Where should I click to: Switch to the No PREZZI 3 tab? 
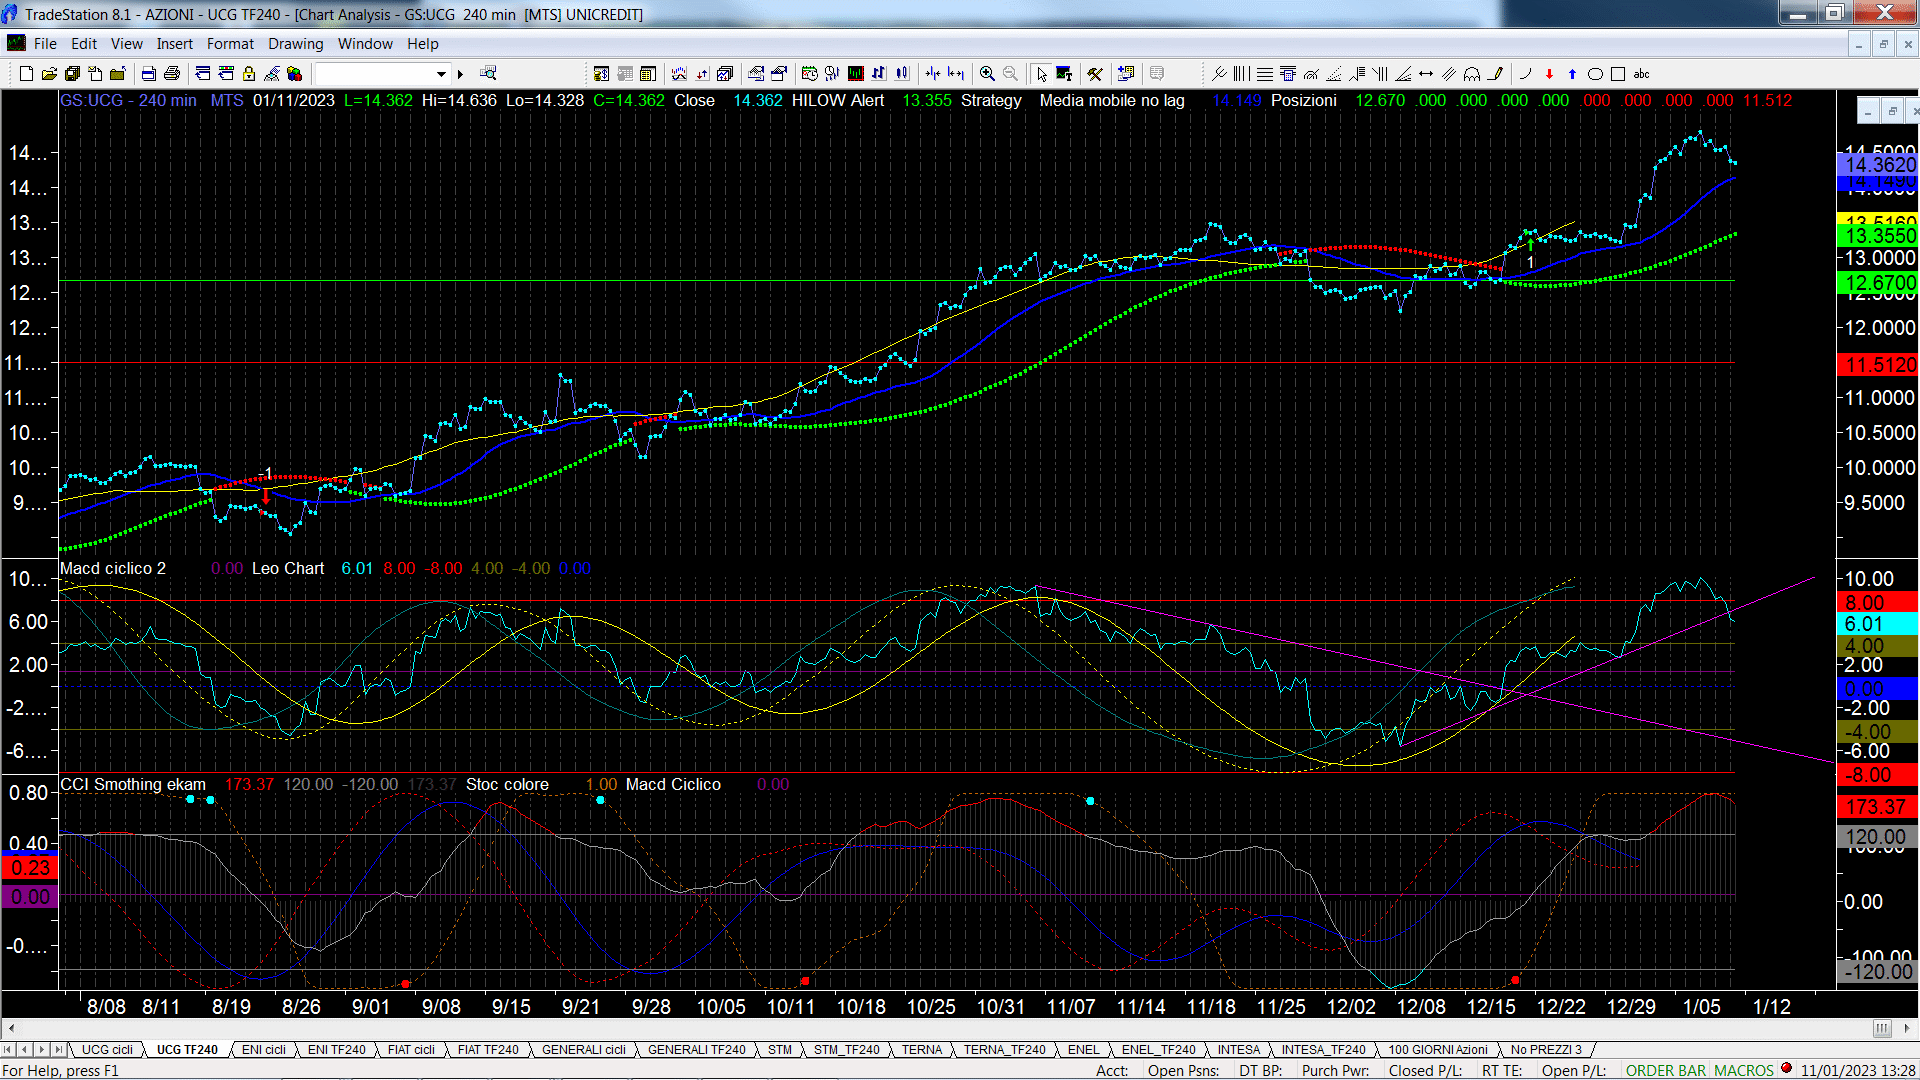(x=1546, y=1050)
